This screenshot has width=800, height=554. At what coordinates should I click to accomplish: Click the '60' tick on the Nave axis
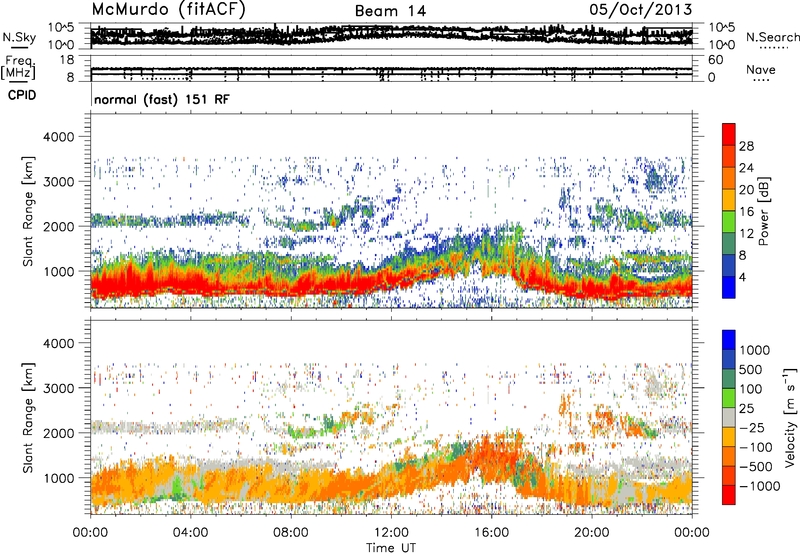tap(716, 60)
